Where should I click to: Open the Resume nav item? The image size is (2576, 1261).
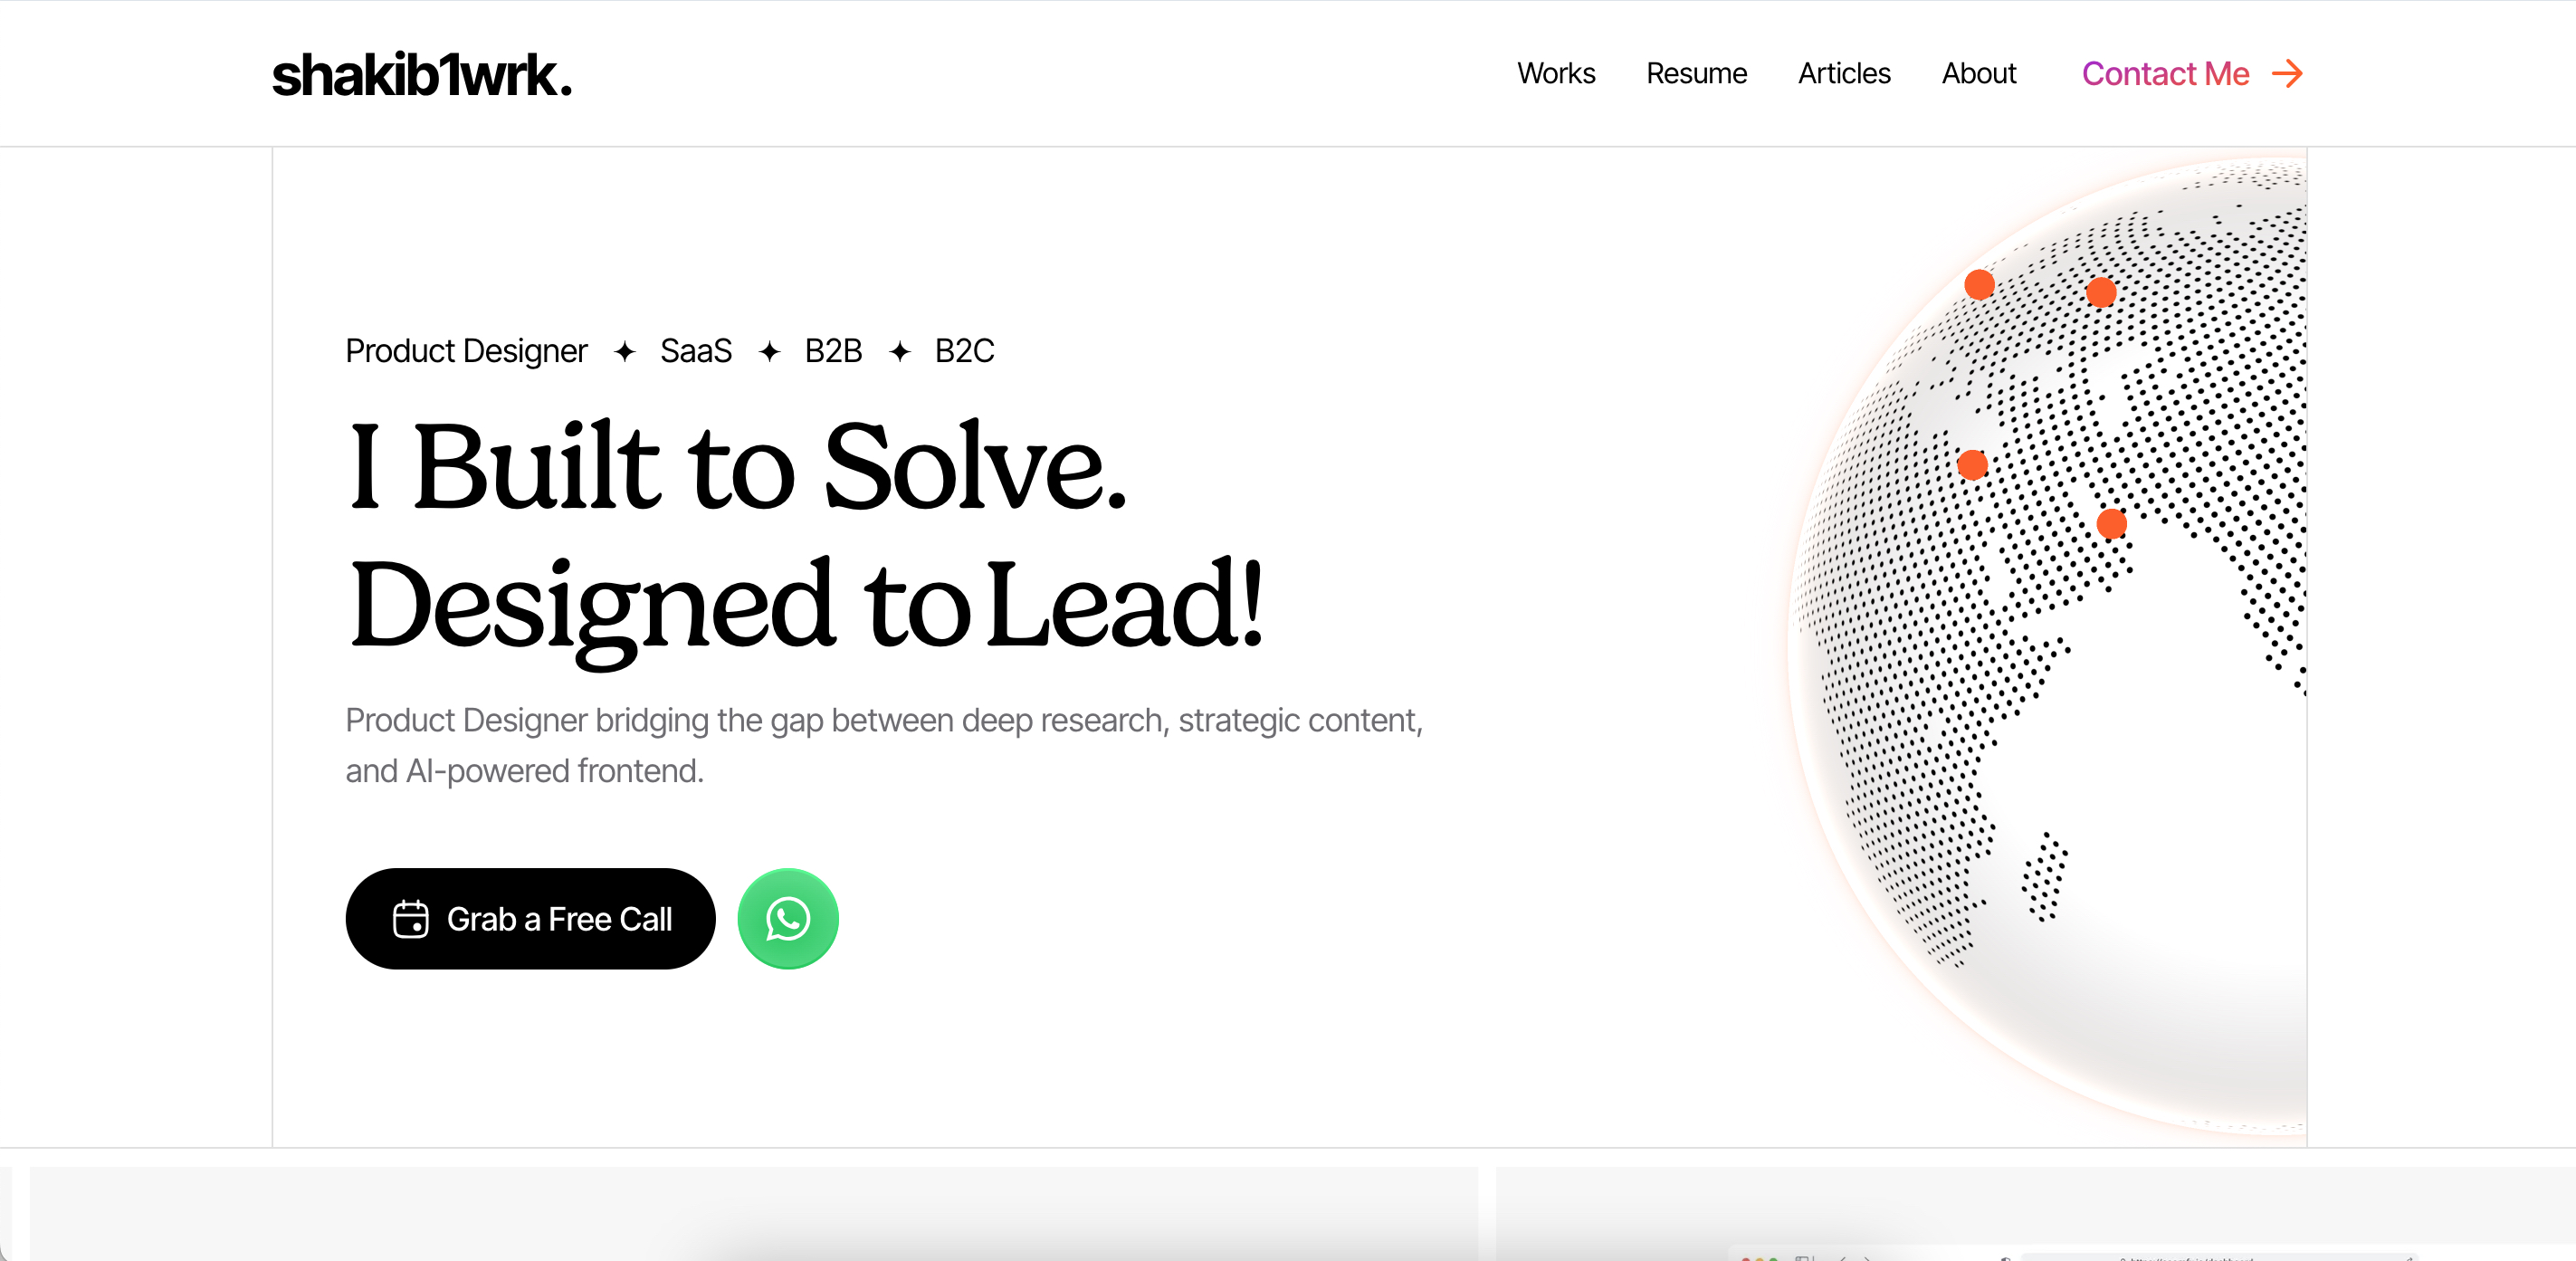click(1696, 74)
